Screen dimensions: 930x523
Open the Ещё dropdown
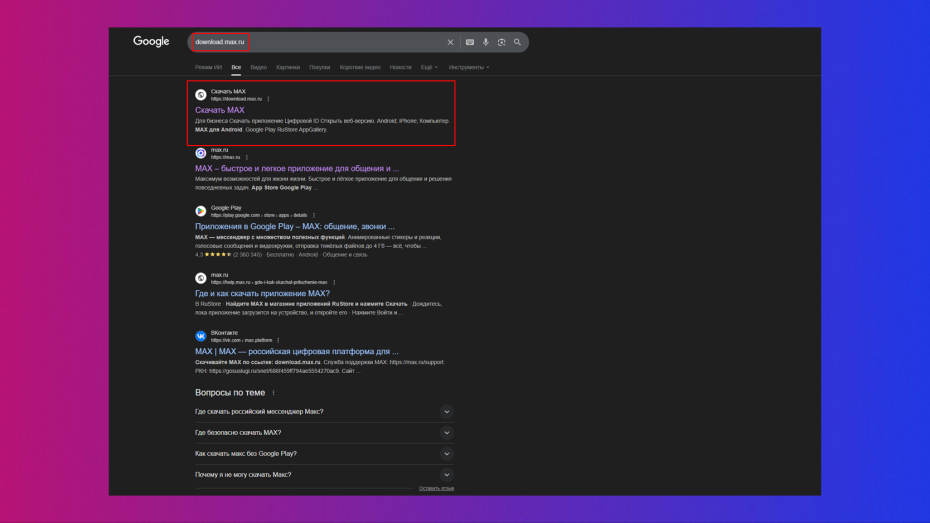[x=429, y=68]
